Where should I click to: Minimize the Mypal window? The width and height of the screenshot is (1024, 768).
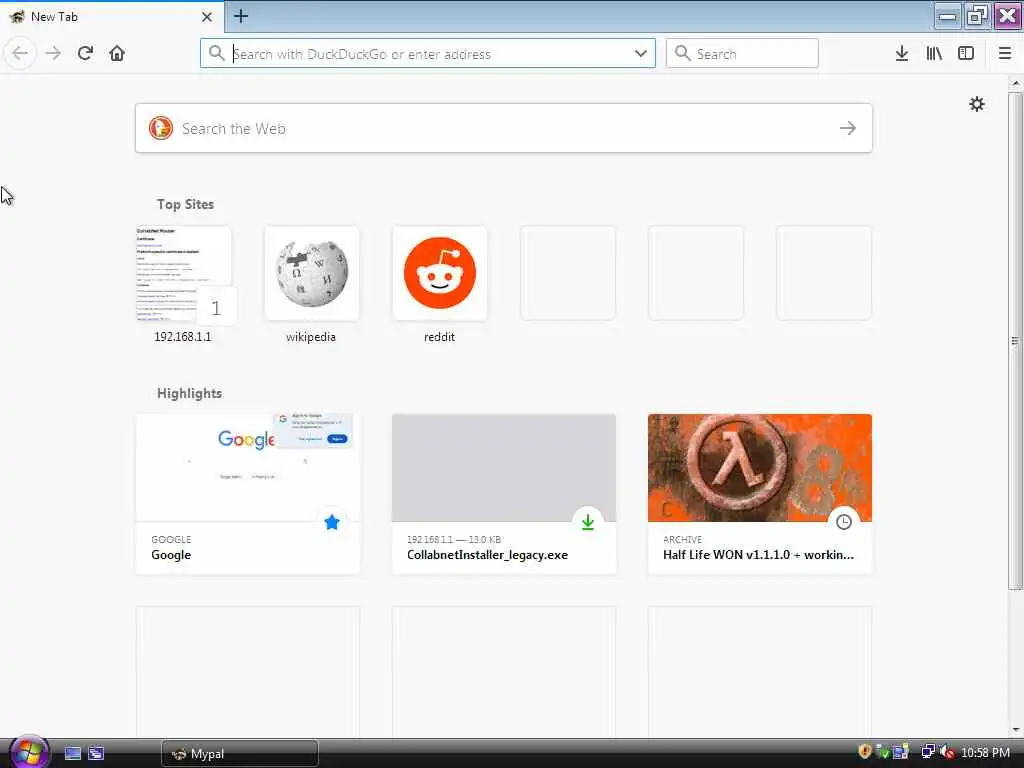pos(948,16)
